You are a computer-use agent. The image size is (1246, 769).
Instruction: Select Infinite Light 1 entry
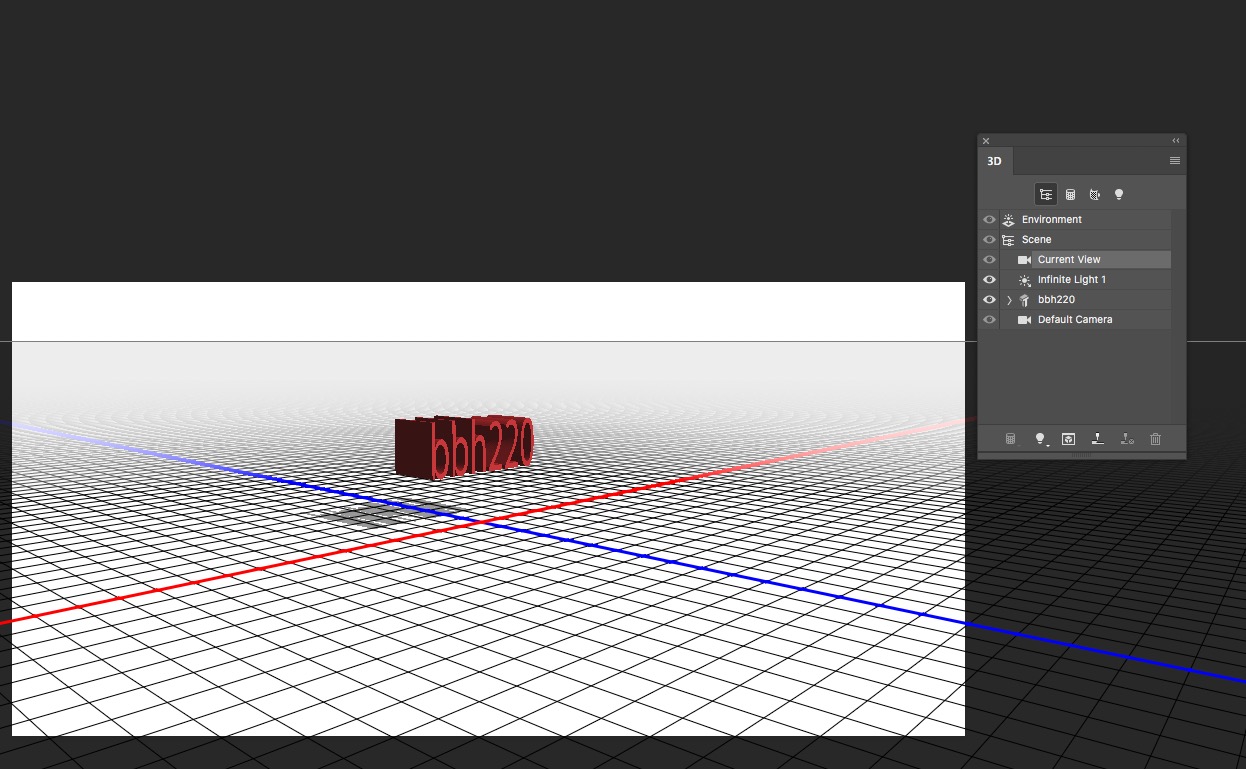coord(1085,280)
